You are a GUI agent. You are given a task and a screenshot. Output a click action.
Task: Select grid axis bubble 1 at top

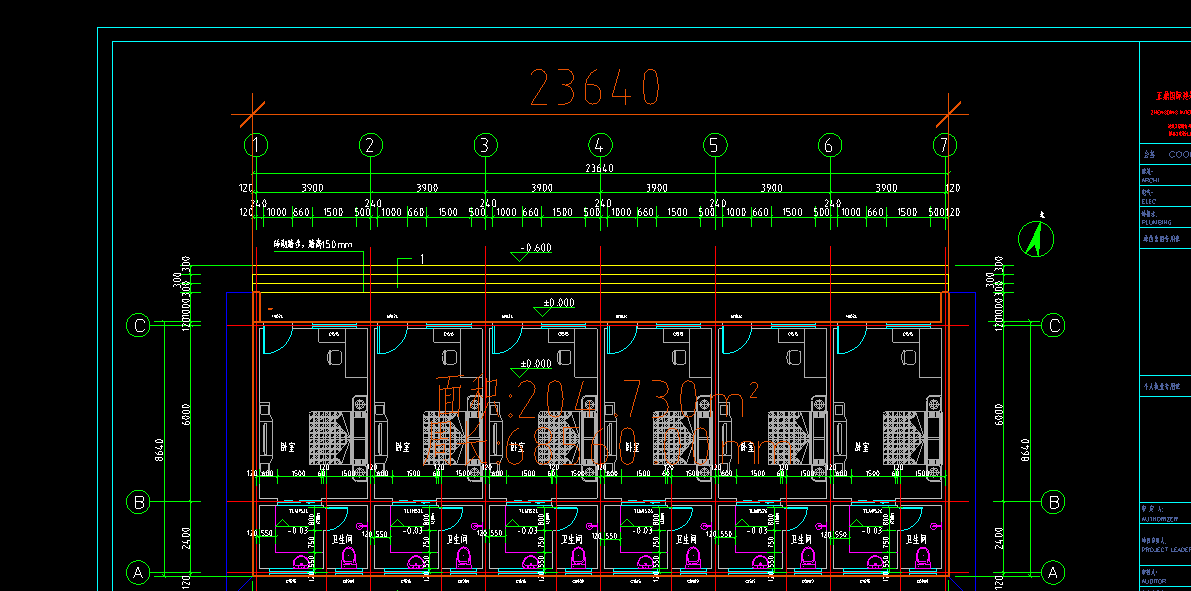(256, 145)
